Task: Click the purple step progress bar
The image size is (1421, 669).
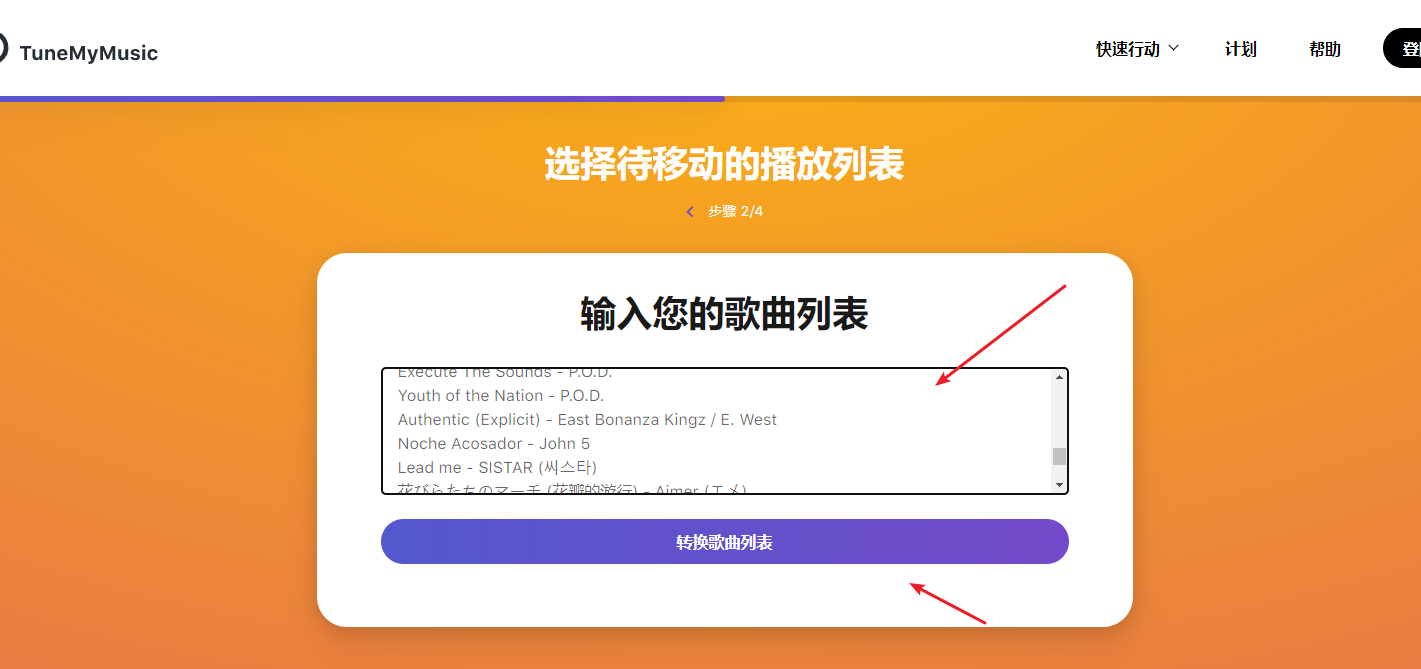Action: click(362, 99)
